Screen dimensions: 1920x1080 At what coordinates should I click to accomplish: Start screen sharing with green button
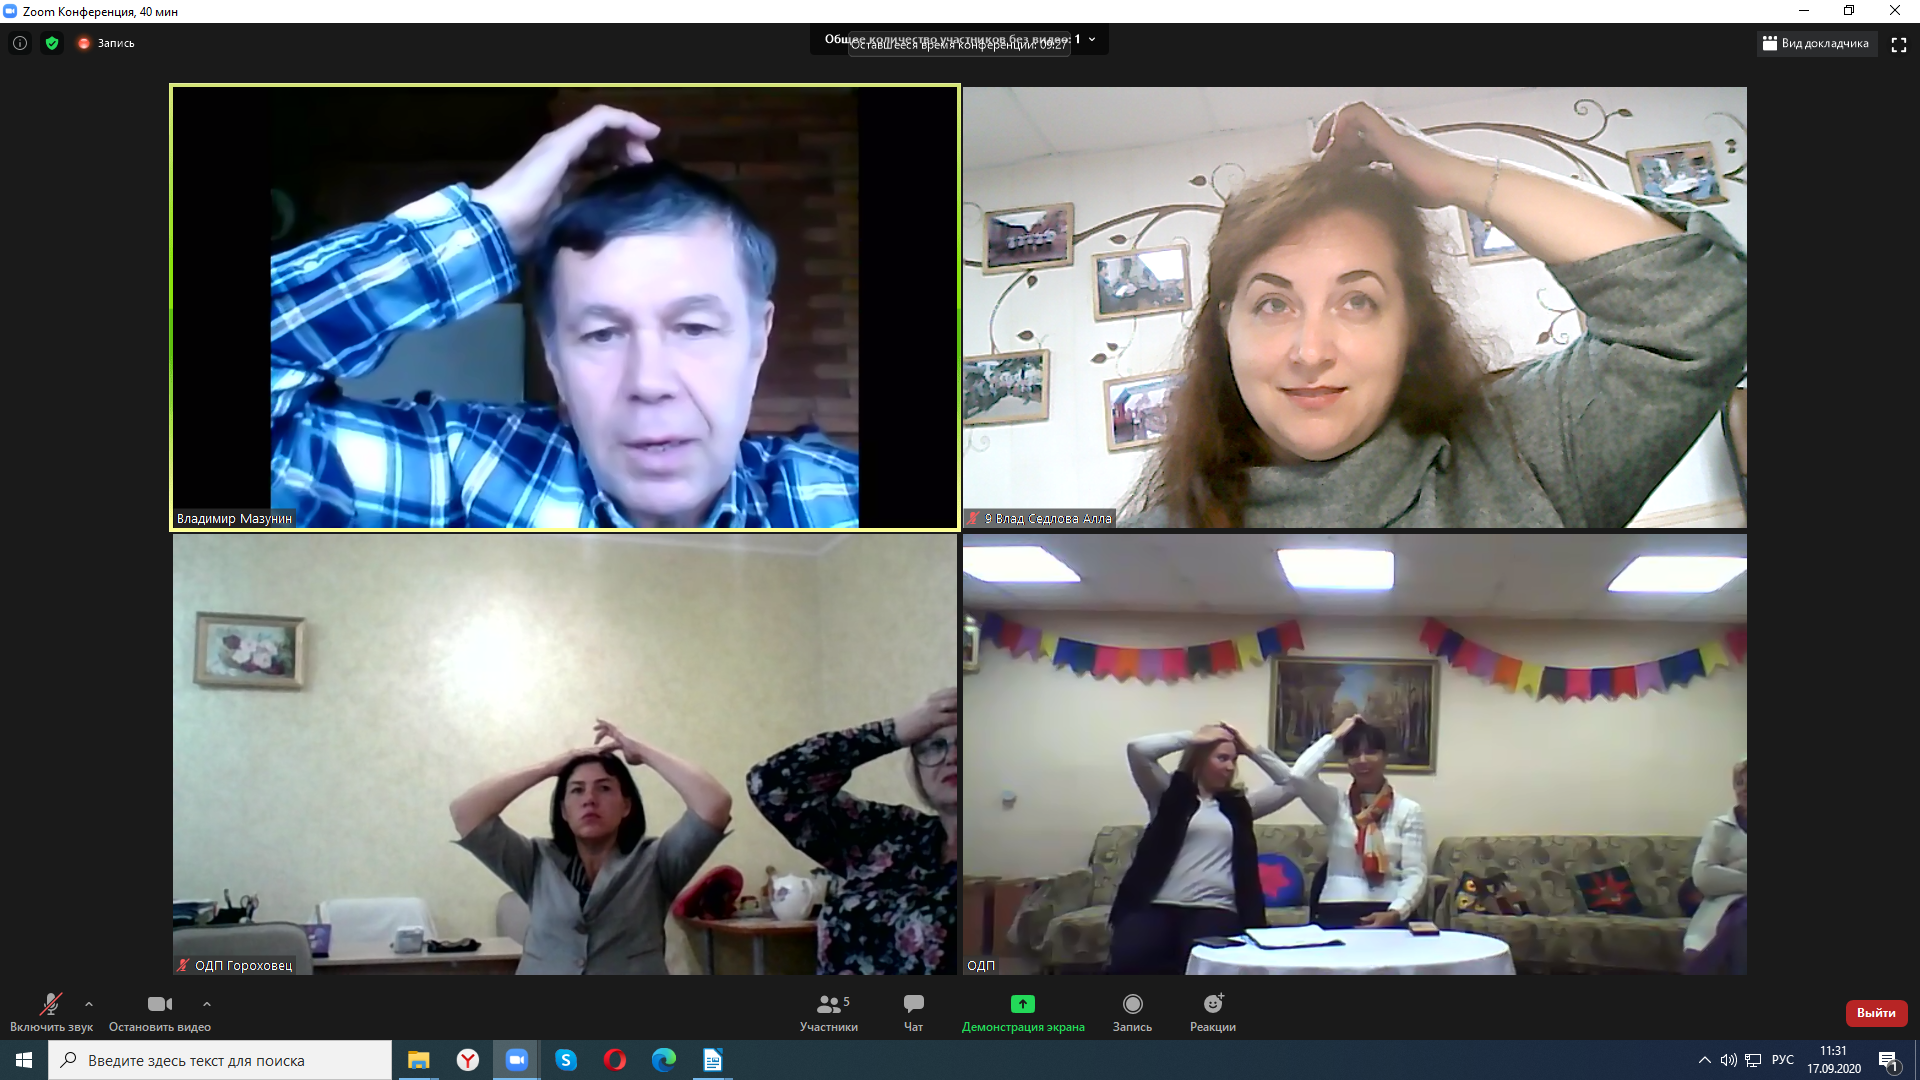(x=1022, y=1004)
